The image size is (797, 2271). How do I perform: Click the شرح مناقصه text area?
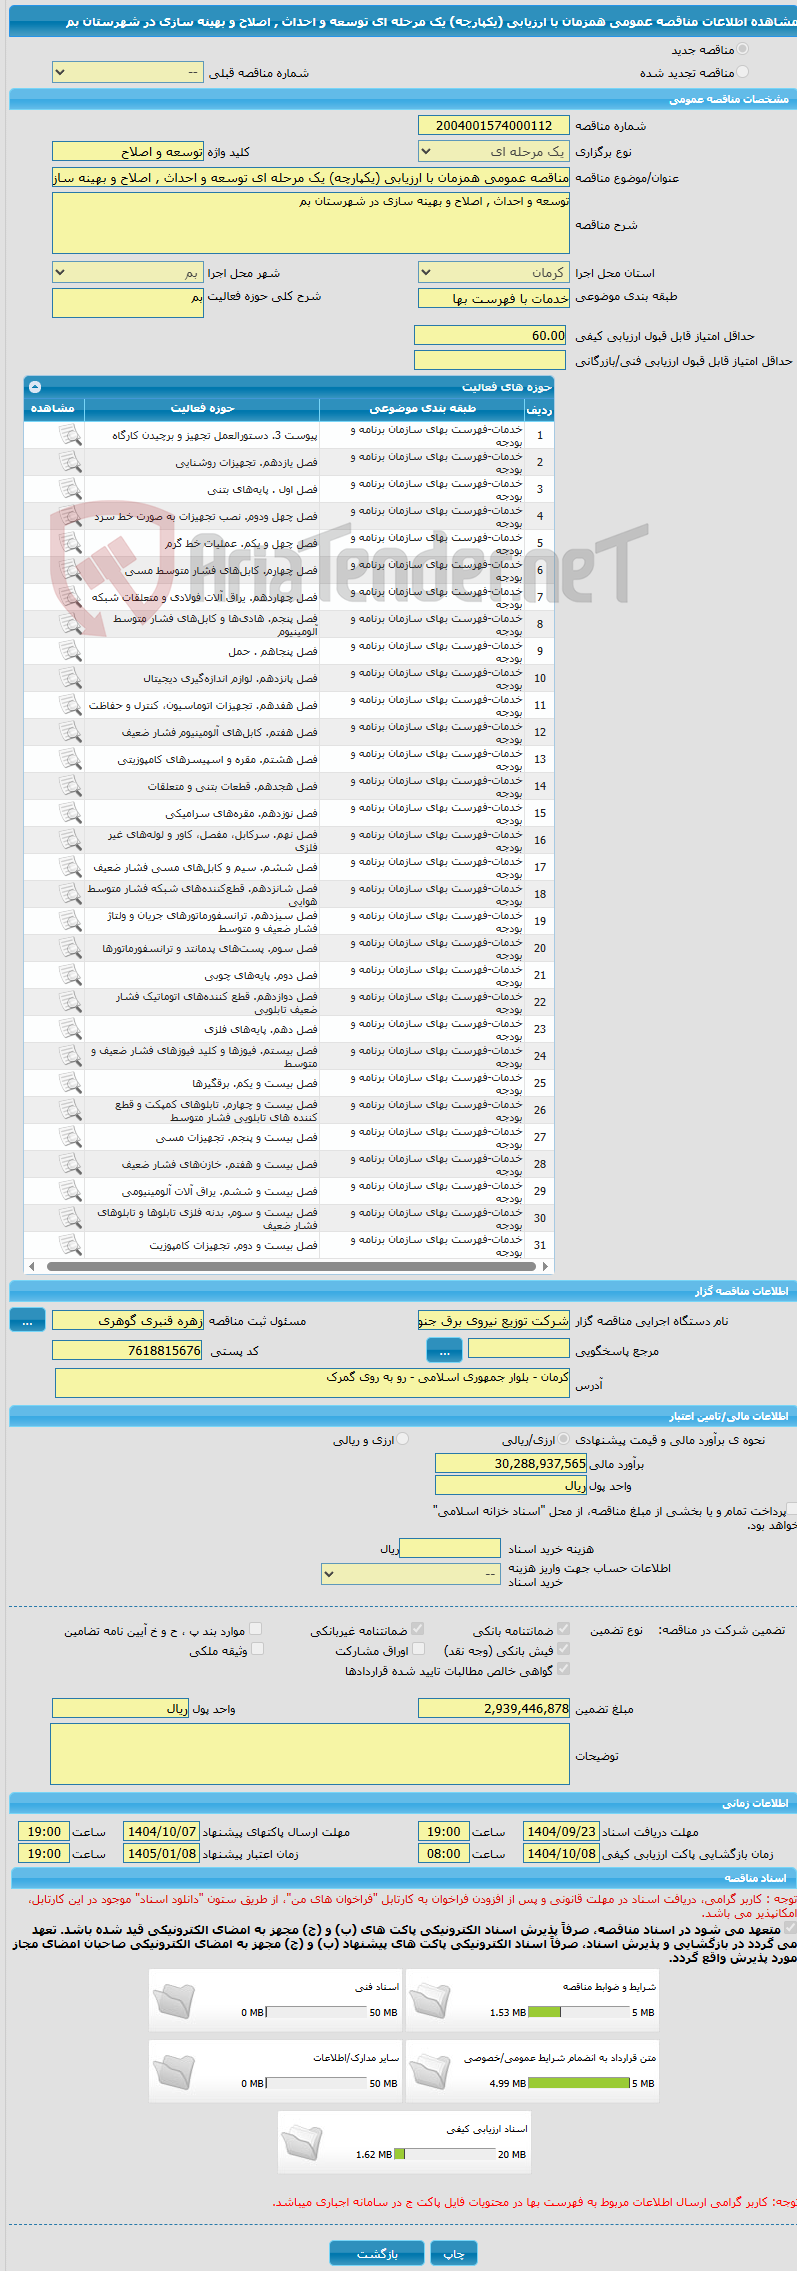click(x=311, y=223)
